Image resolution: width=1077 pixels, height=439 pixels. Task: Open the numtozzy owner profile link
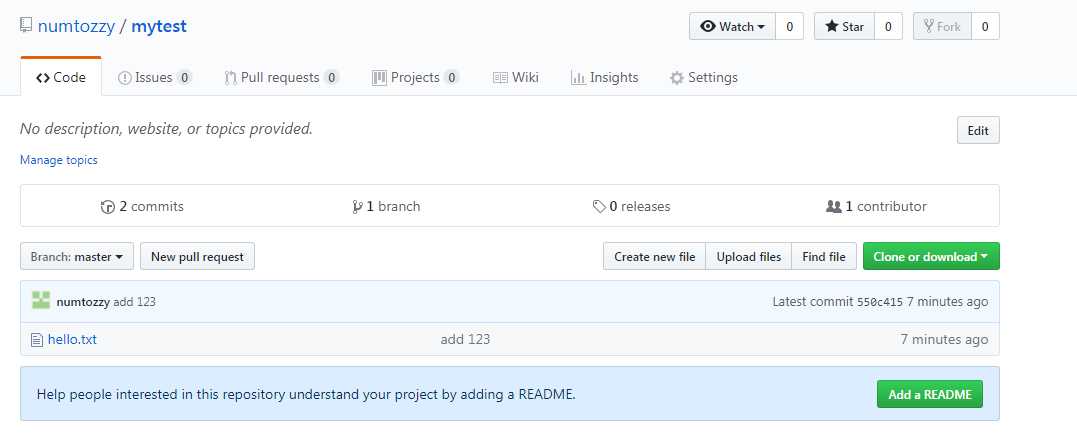click(x=76, y=26)
